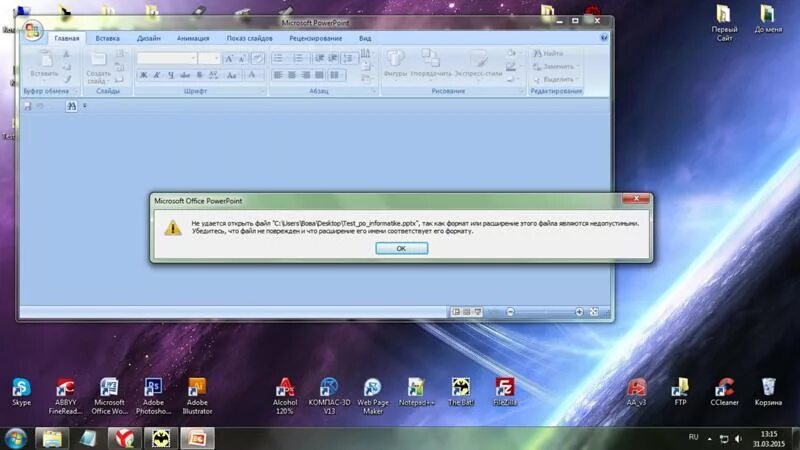The image size is (800, 450).
Task: Open the Показ слайдов tab
Action: coord(249,38)
